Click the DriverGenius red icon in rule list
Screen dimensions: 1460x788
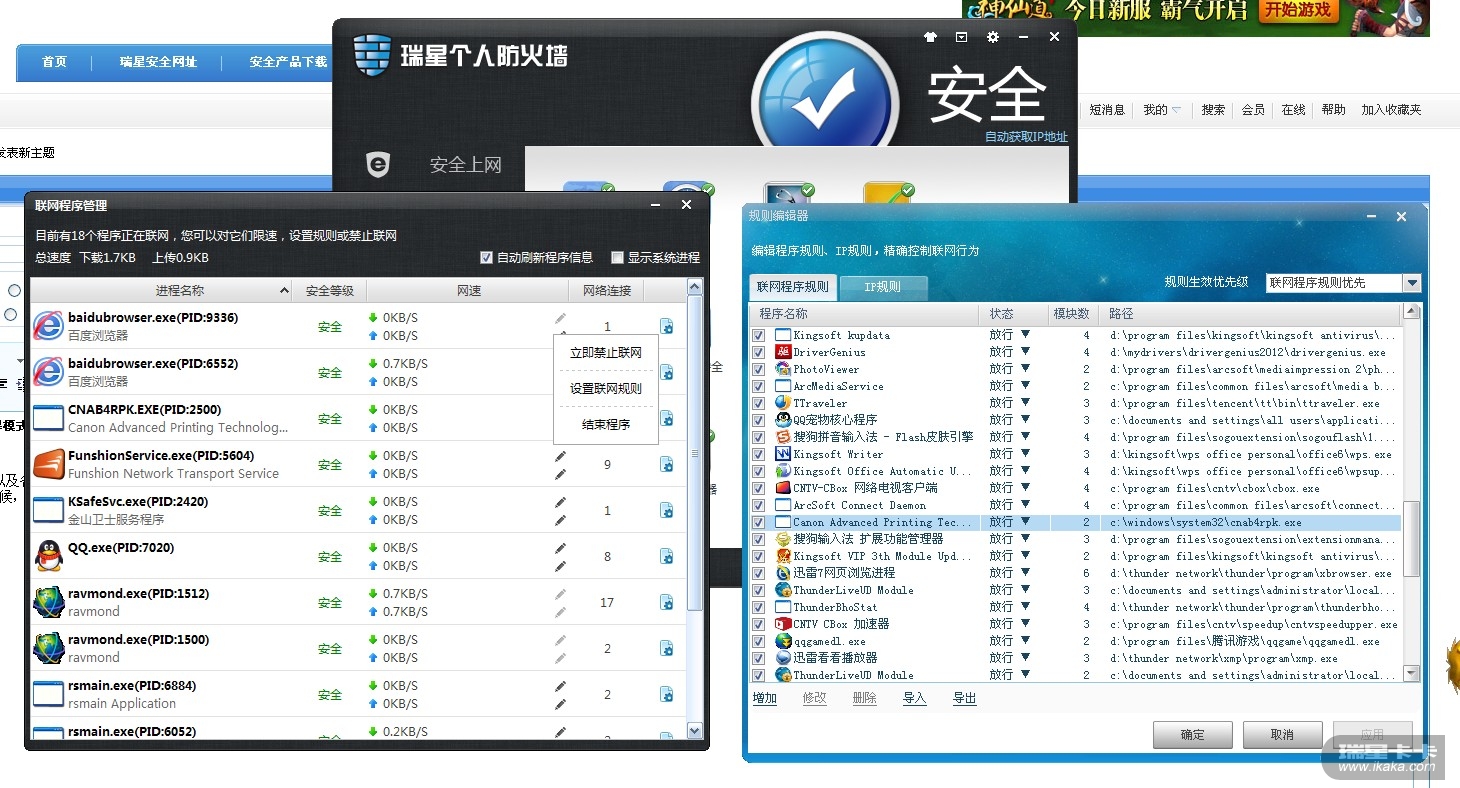pyautogui.click(x=783, y=352)
